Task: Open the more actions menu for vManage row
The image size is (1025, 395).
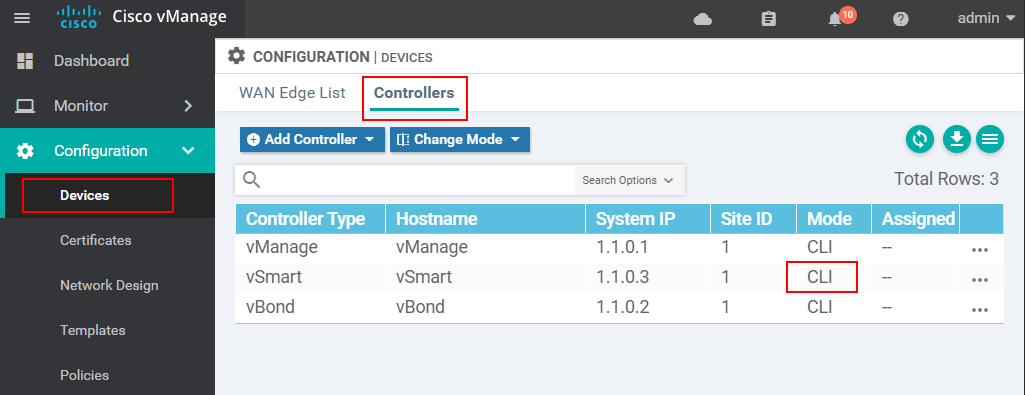Action: tap(979, 250)
